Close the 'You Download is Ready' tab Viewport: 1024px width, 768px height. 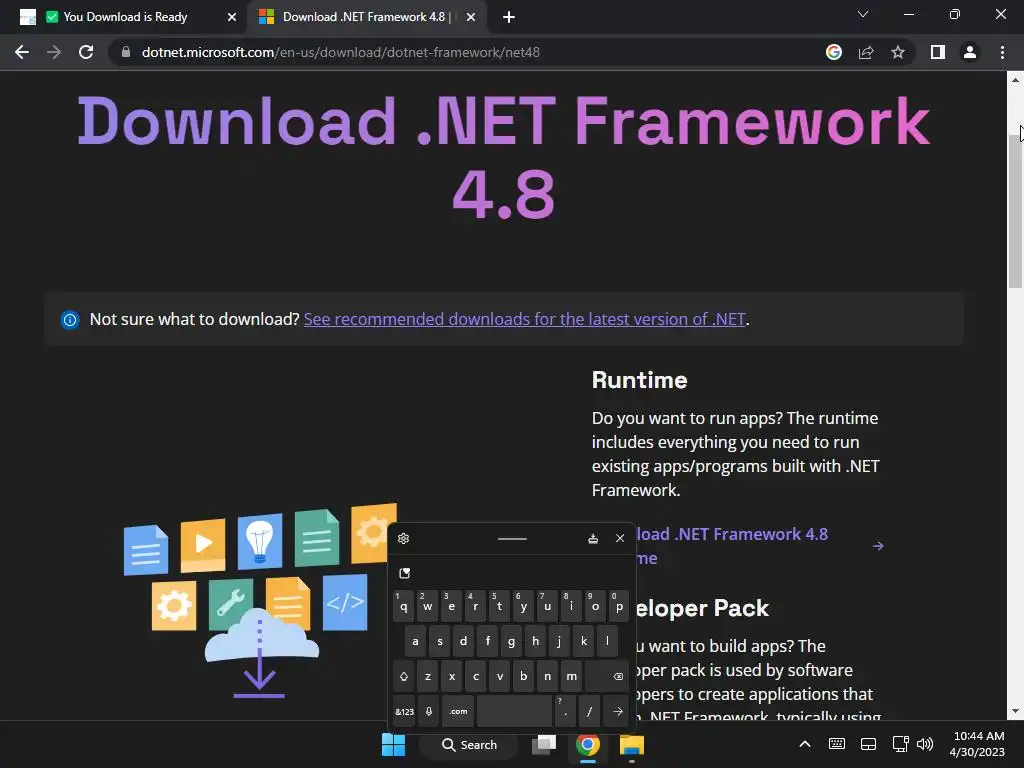coord(232,17)
